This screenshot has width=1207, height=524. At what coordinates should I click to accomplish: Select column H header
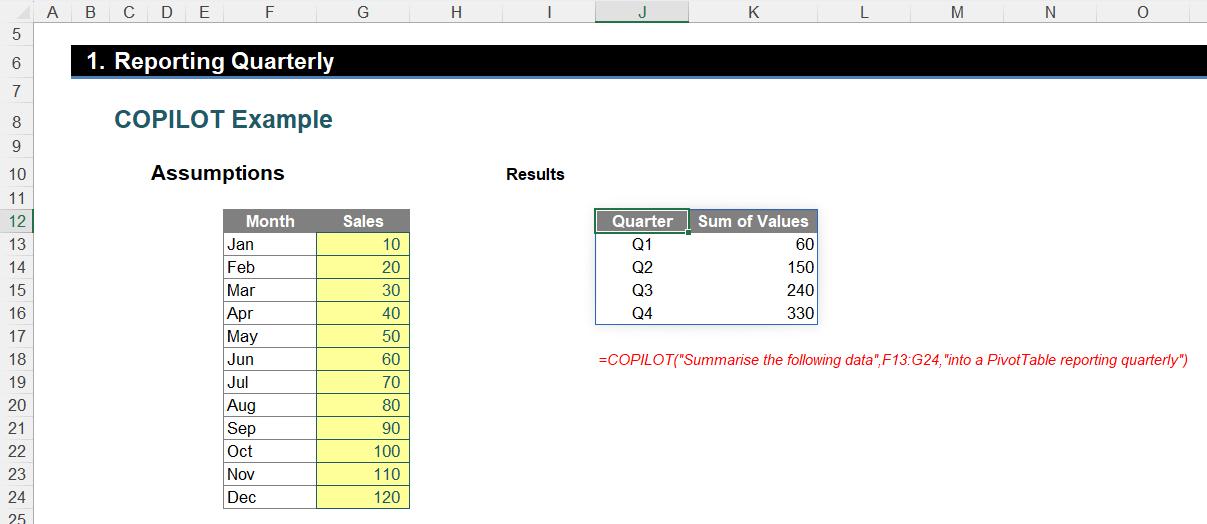(x=456, y=12)
